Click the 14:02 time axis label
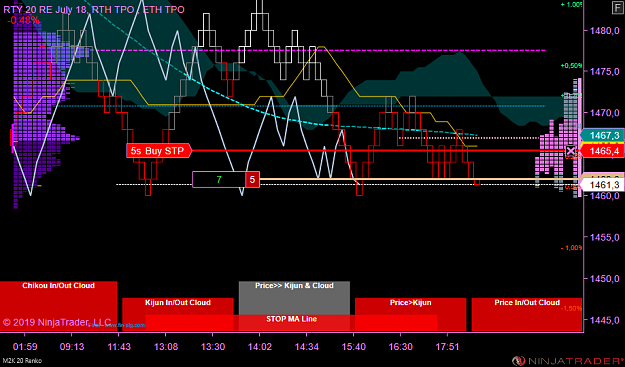 pyautogui.click(x=260, y=347)
